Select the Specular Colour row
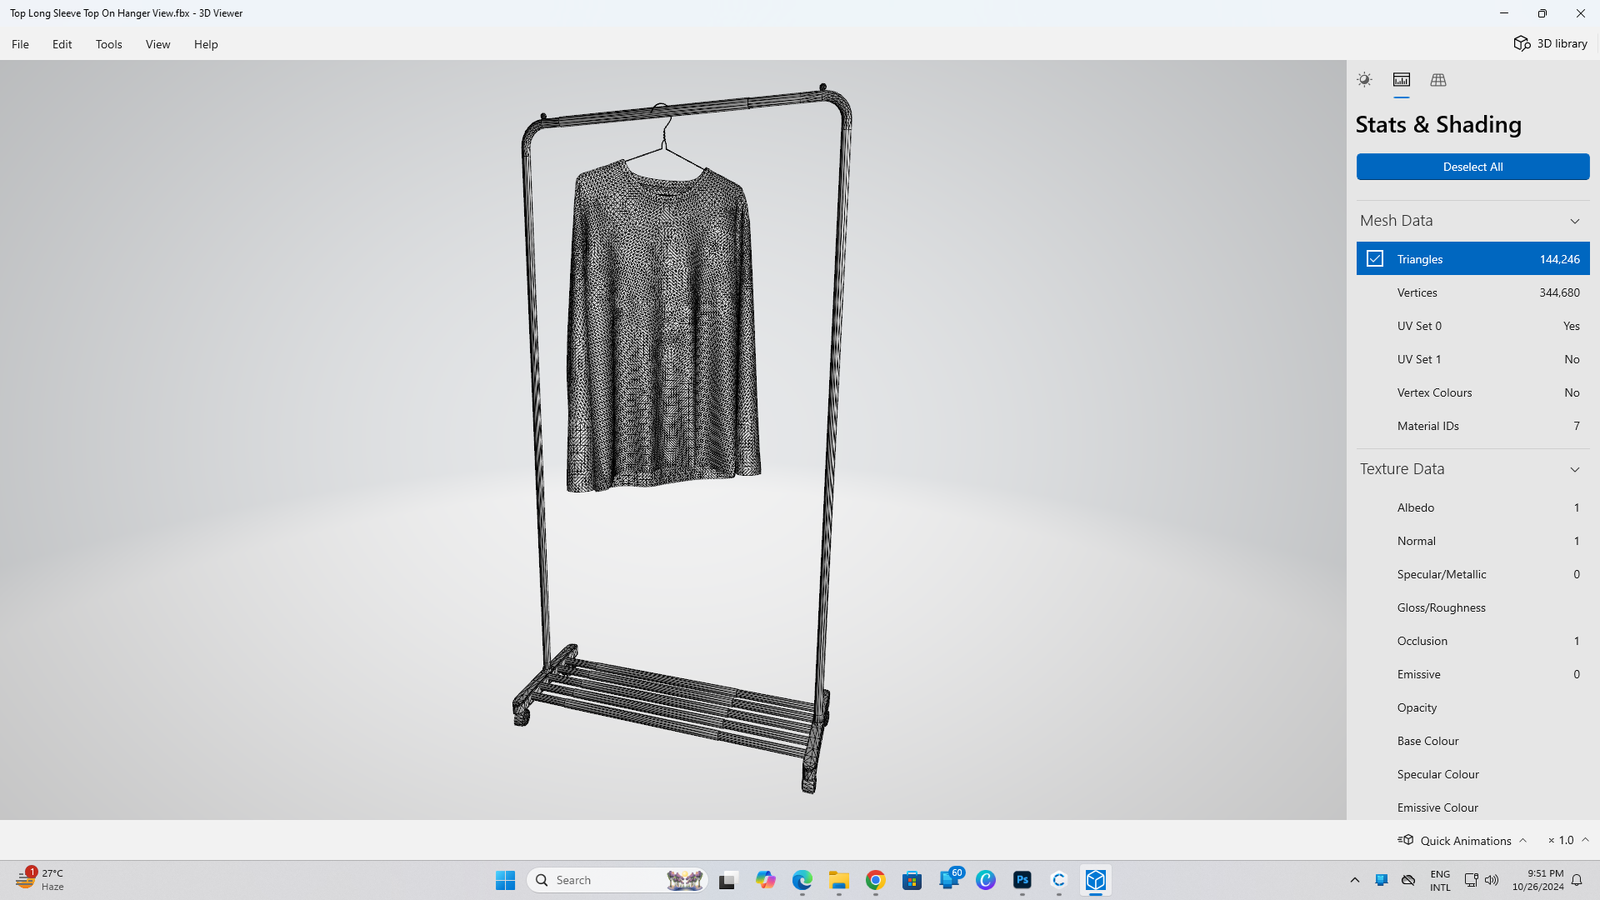Image resolution: width=1600 pixels, height=900 pixels. tap(1473, 774)
